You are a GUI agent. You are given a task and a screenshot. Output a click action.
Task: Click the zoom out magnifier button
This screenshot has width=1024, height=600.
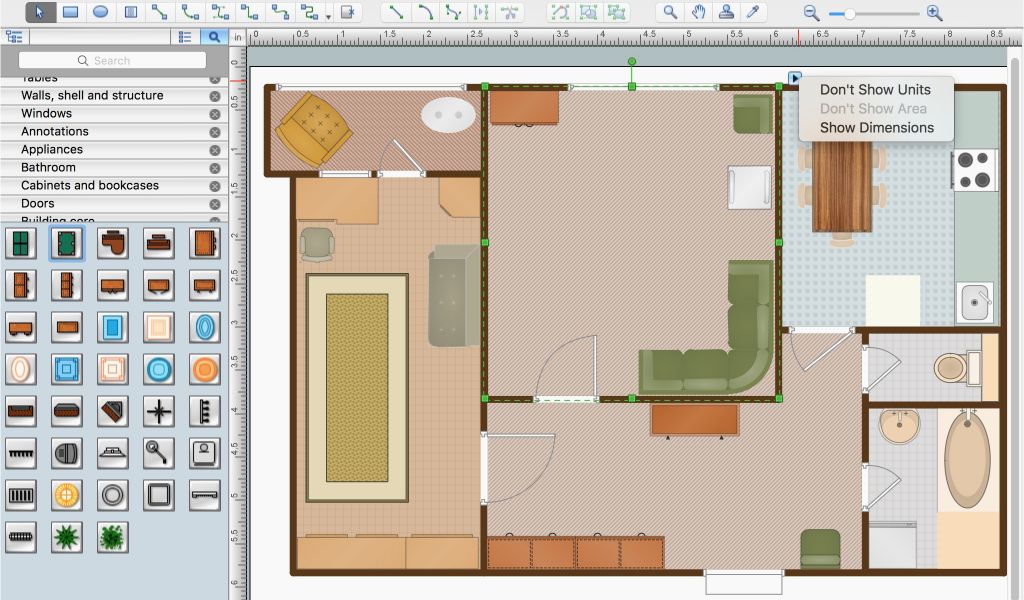pyautogui.click(x=811, y=13)
